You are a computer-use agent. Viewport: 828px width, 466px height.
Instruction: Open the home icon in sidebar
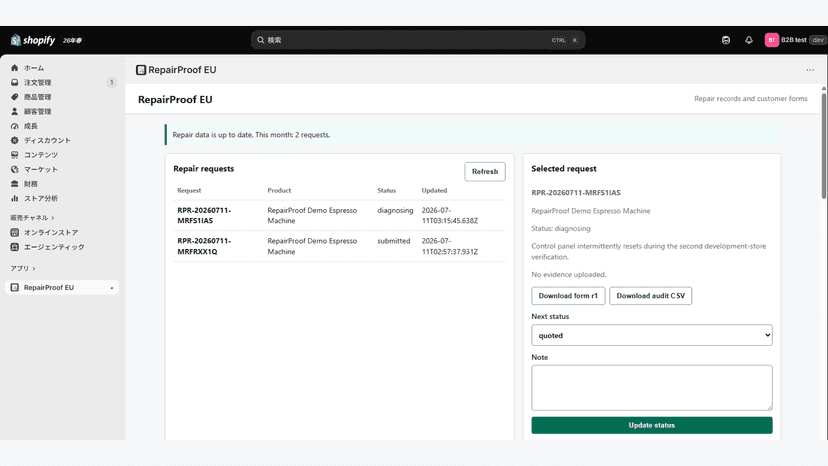point(15,68)
